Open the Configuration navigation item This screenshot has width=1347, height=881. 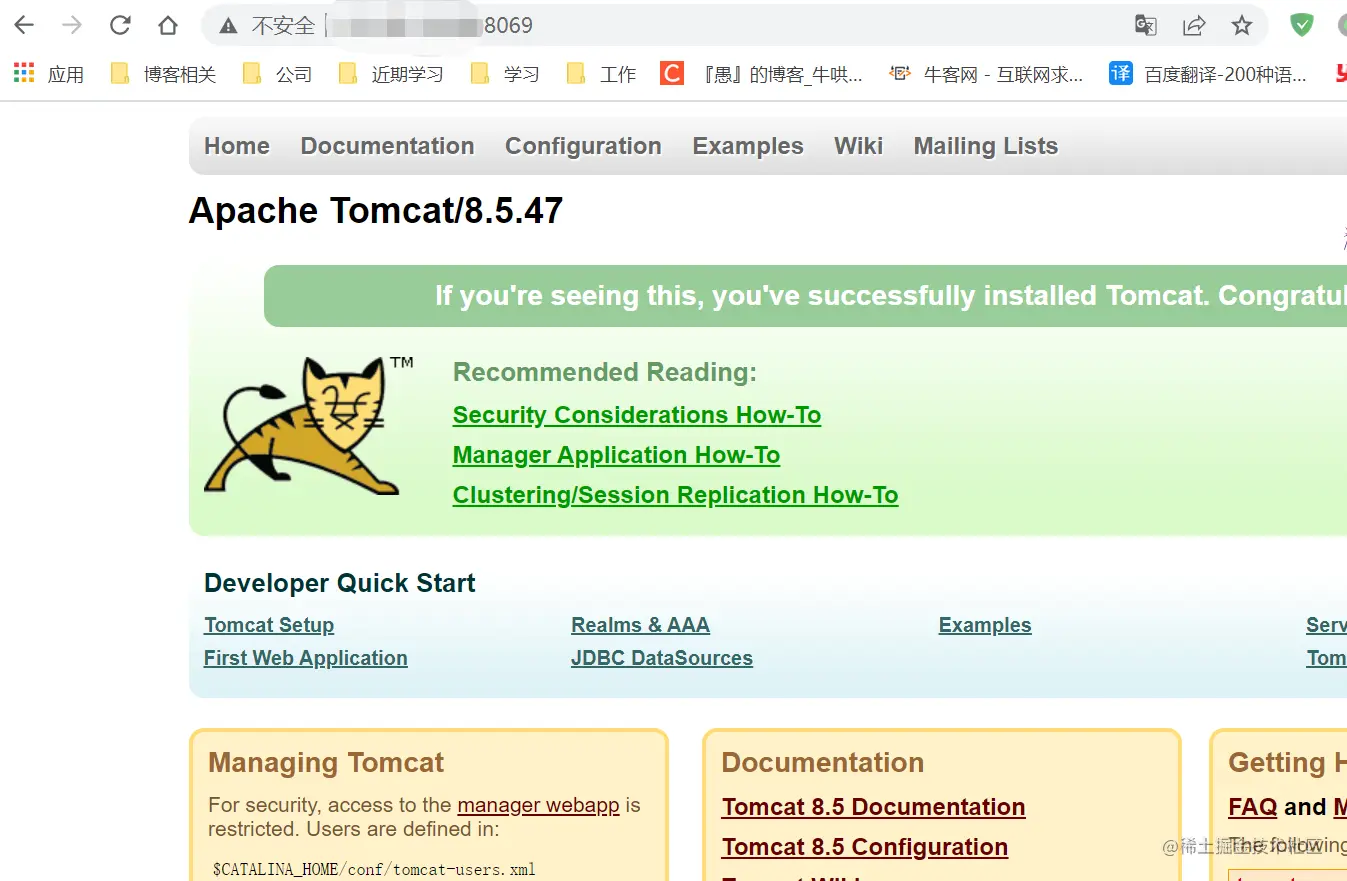[x=583, y=146]
